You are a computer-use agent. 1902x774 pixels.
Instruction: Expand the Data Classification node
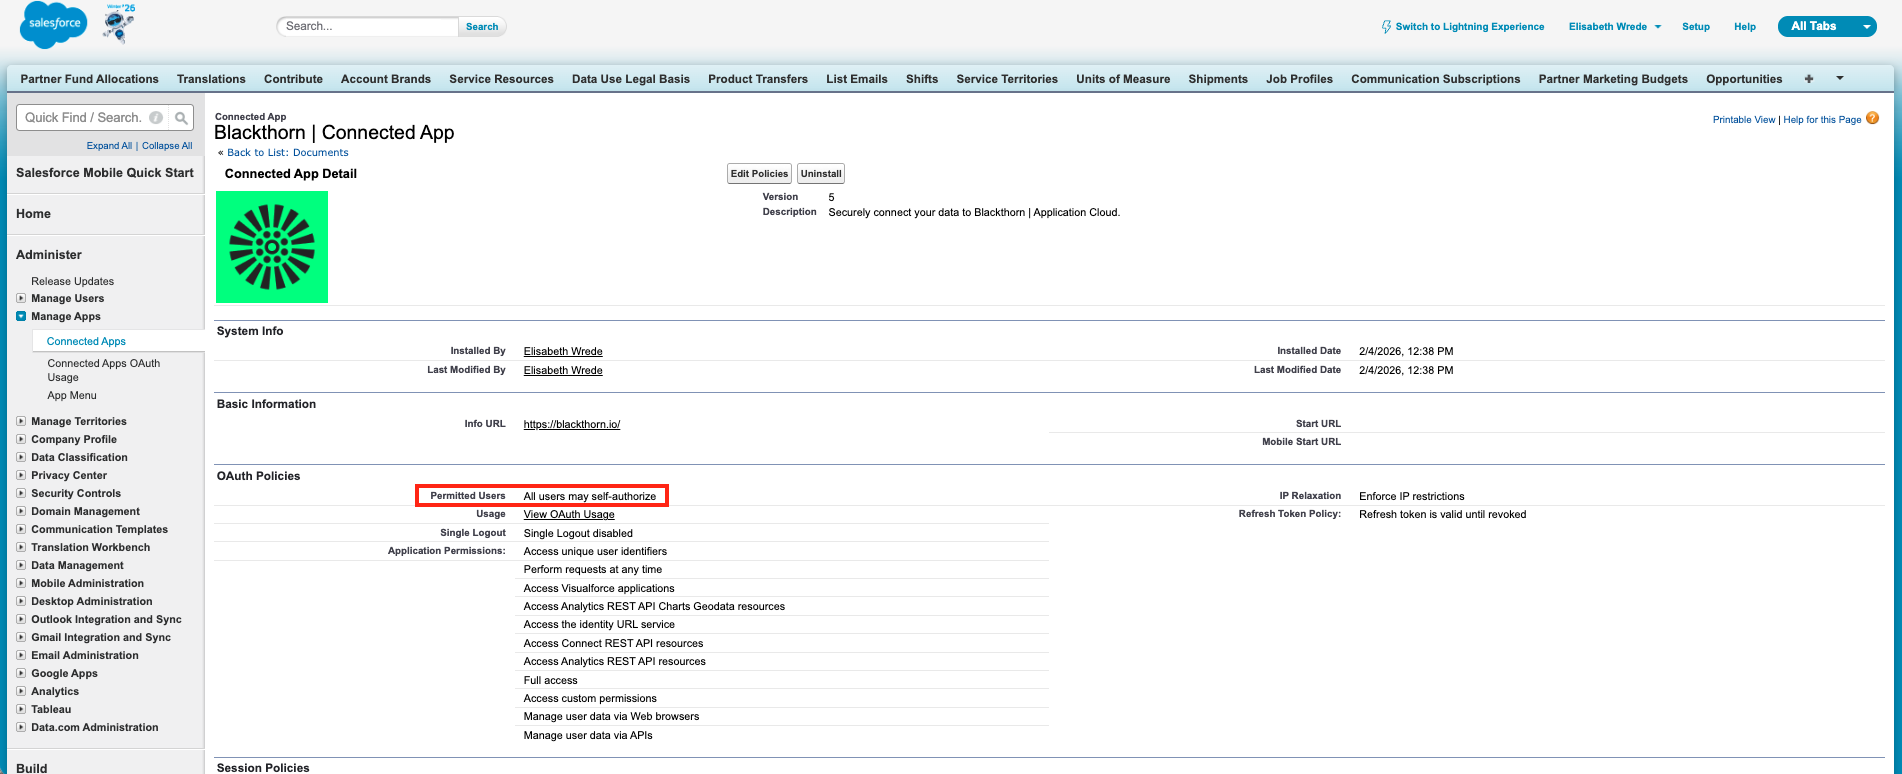coord(21,457)
